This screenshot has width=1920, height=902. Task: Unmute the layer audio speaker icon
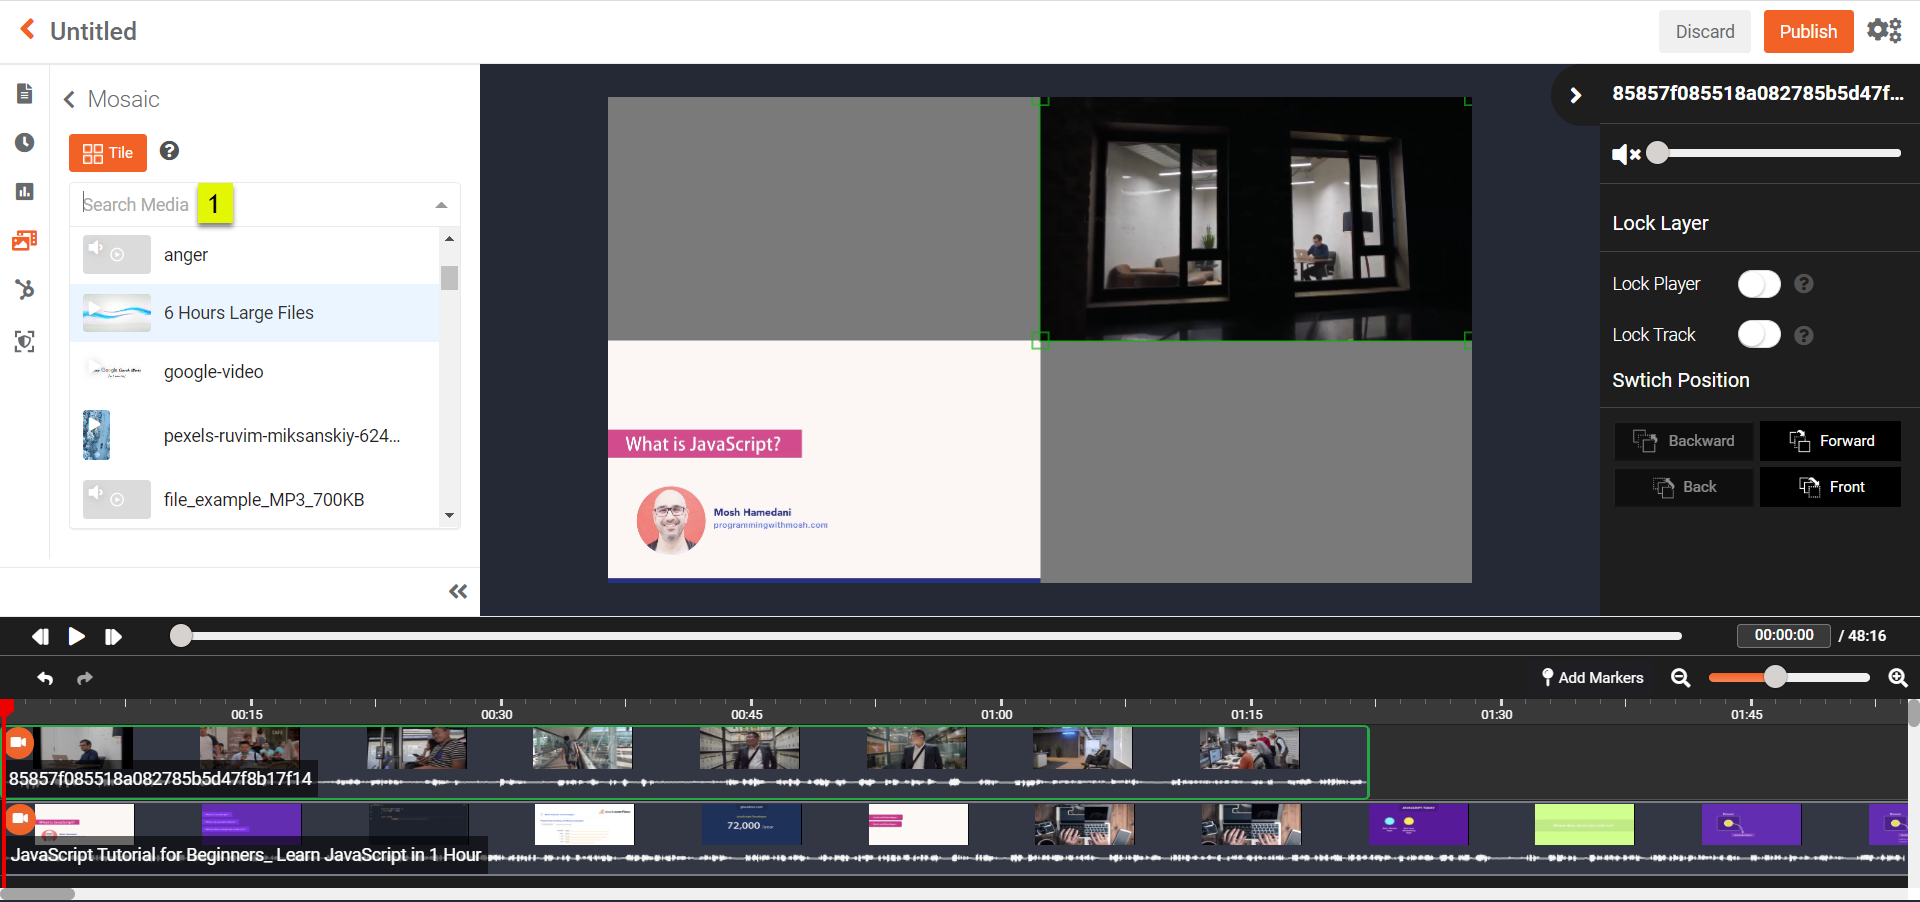point(1625,154)
